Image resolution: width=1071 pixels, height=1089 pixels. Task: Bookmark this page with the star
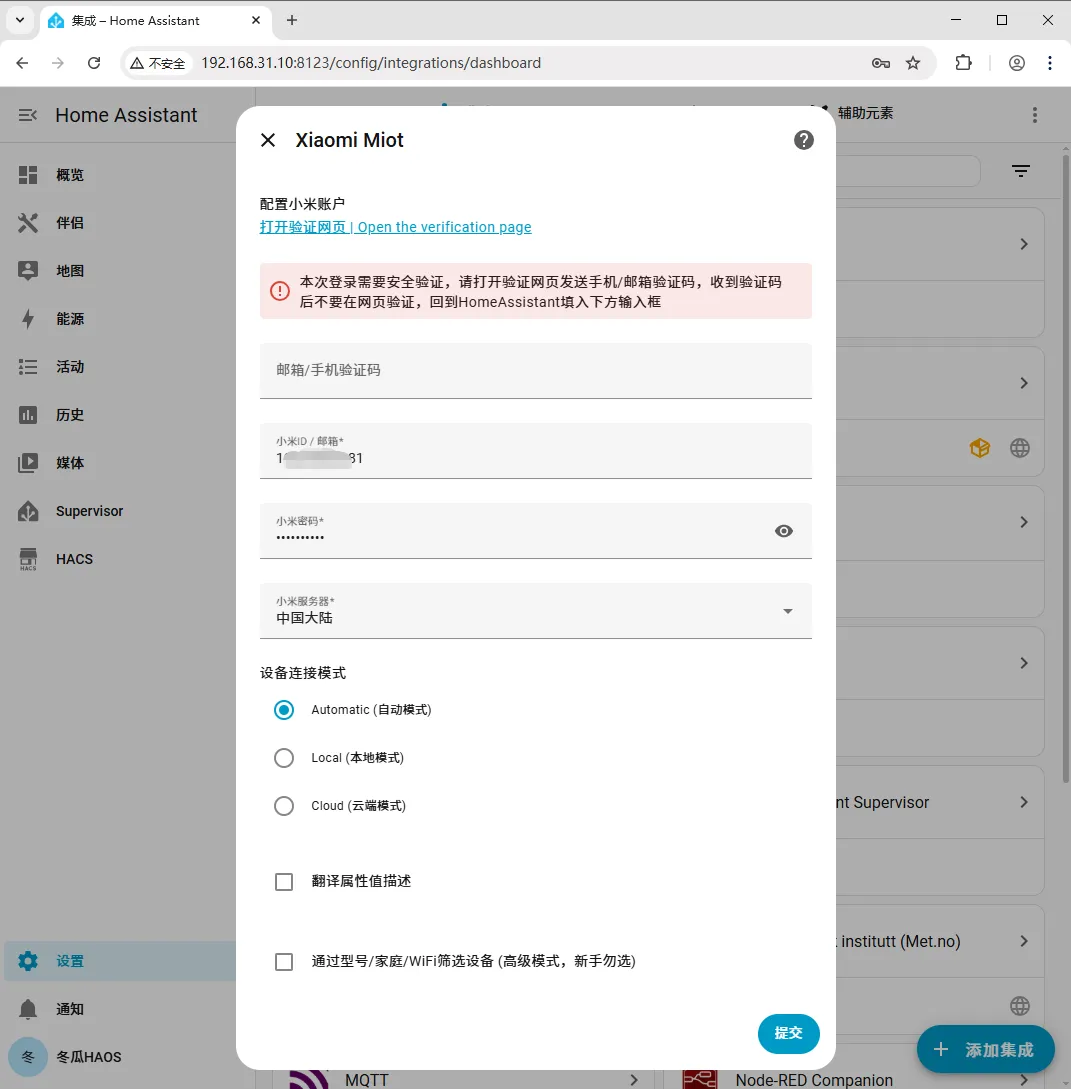tap(913, 63)
